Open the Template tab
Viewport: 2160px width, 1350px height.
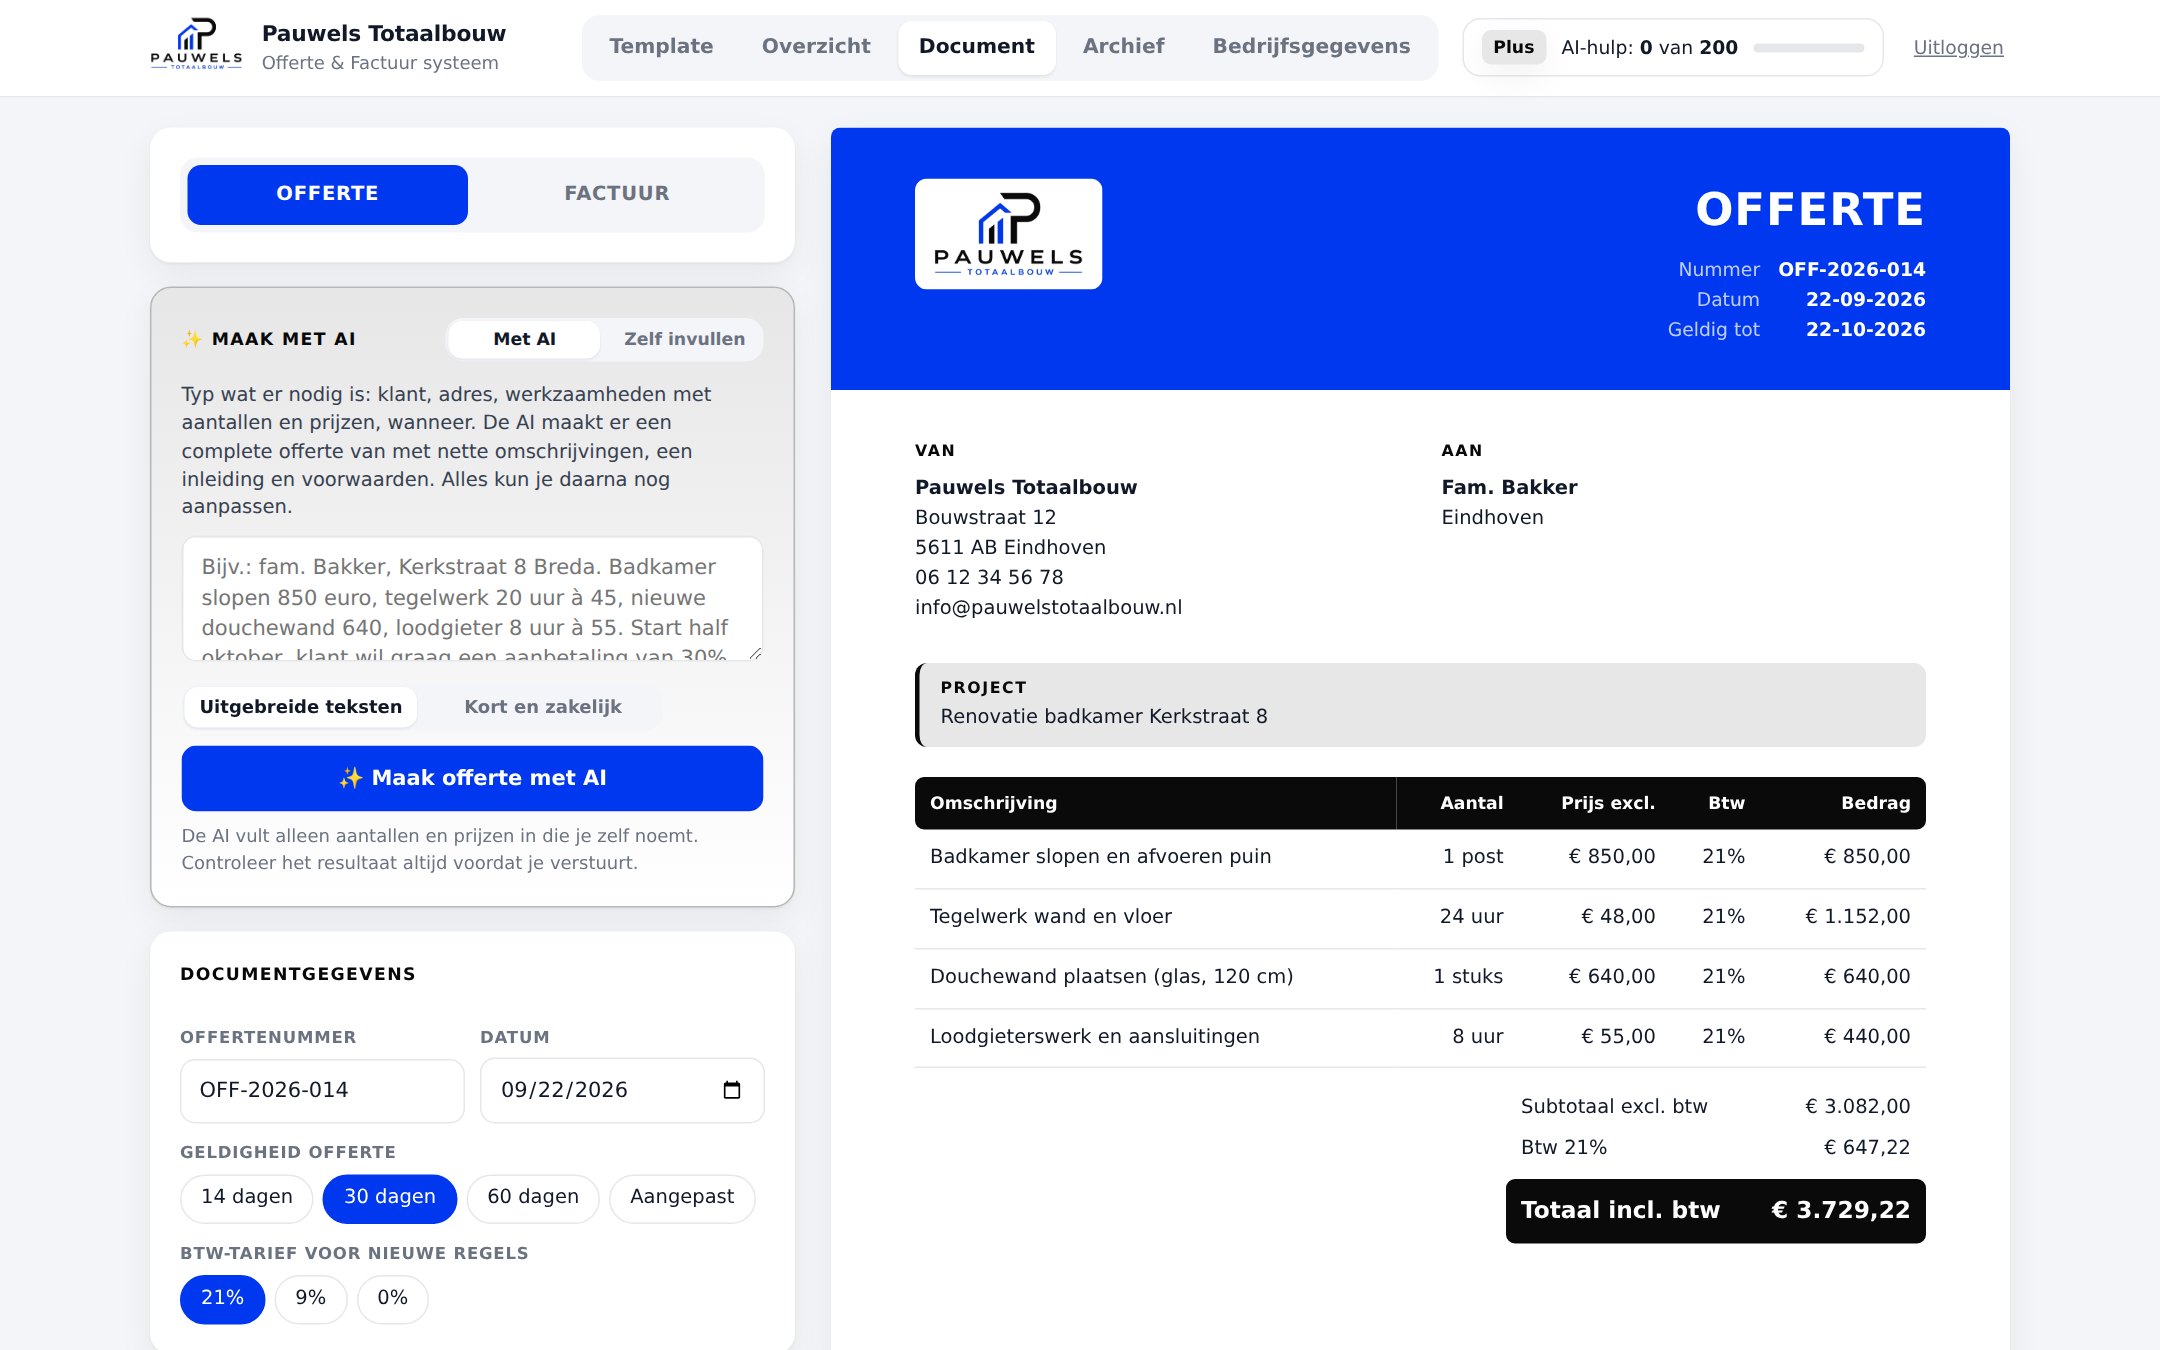(x=661, y=47)
